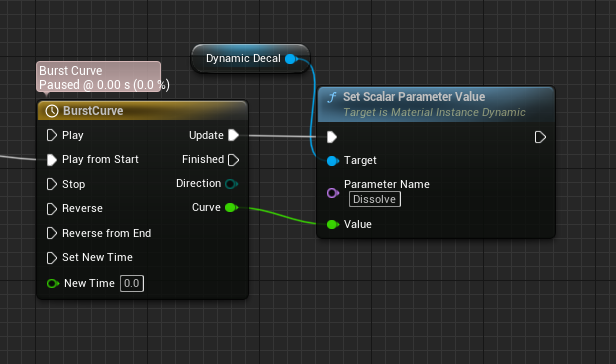
Task: Click the Direction output pin
Action: tap(231, 184)
